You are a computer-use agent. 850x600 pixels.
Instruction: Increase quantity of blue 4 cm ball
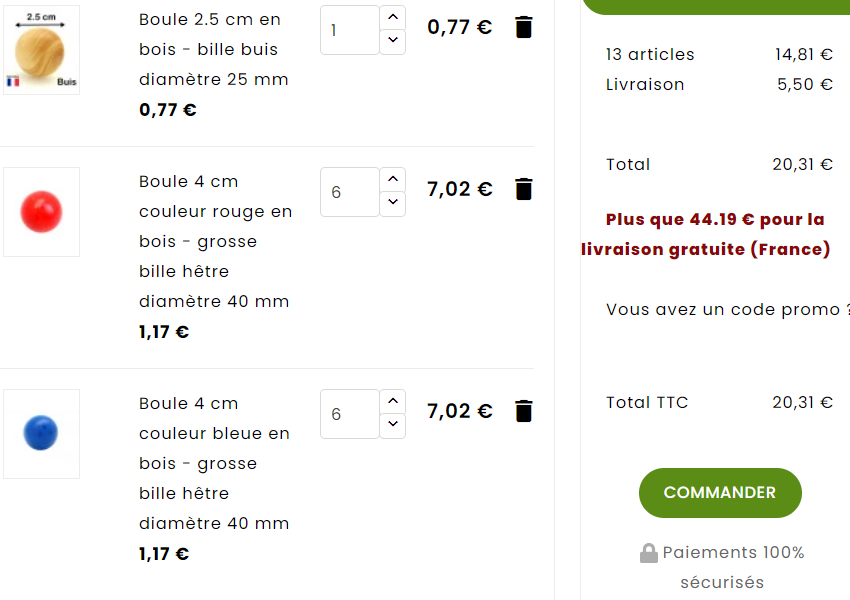[393, 402]
